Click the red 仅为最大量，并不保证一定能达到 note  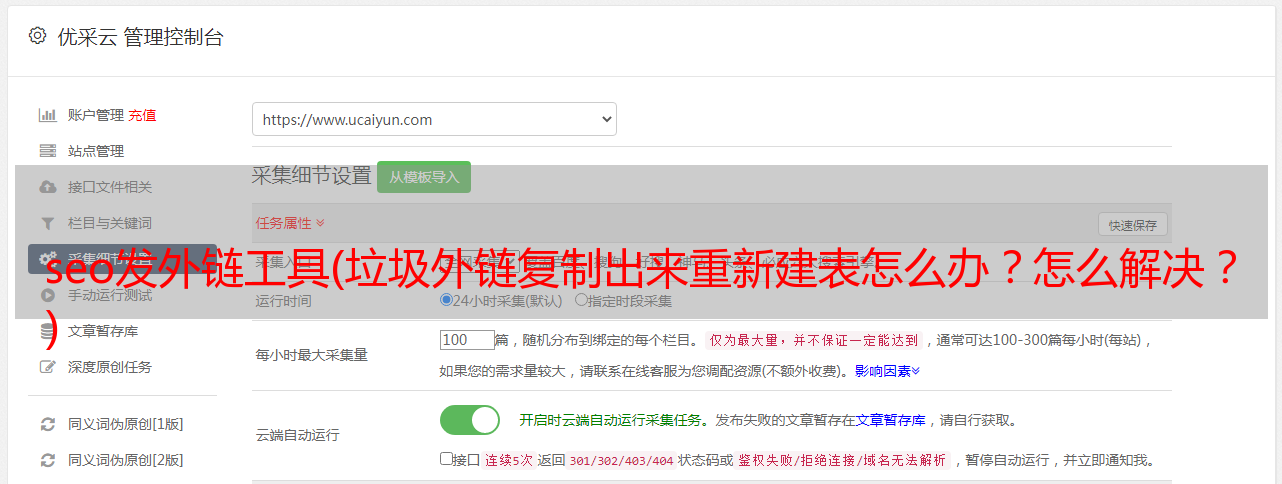point(814,340)
